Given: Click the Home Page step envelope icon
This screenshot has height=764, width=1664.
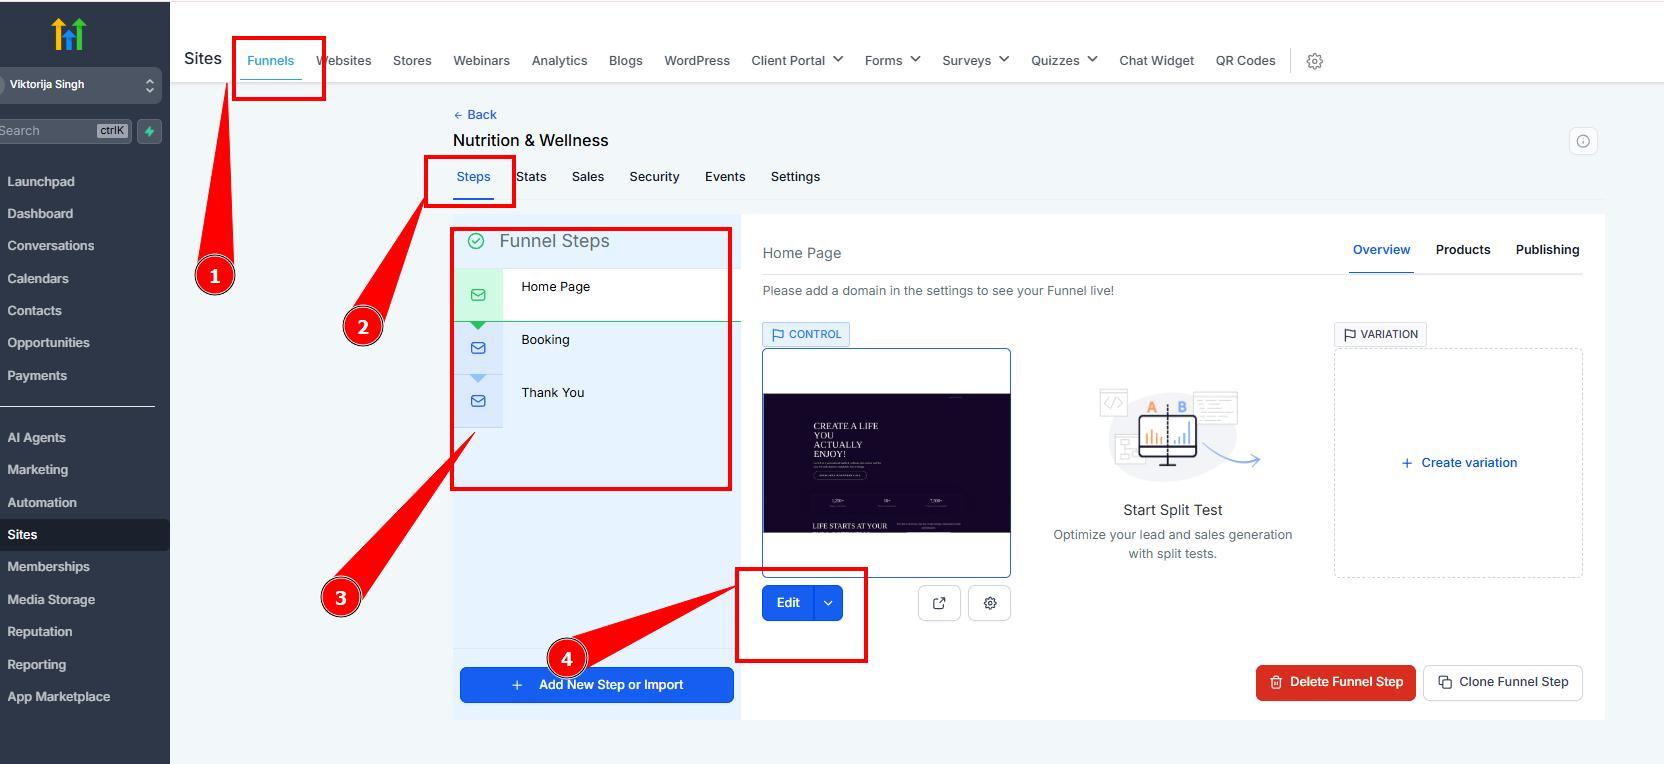Looking at the screenshot, I should click(x=478, y=295).
